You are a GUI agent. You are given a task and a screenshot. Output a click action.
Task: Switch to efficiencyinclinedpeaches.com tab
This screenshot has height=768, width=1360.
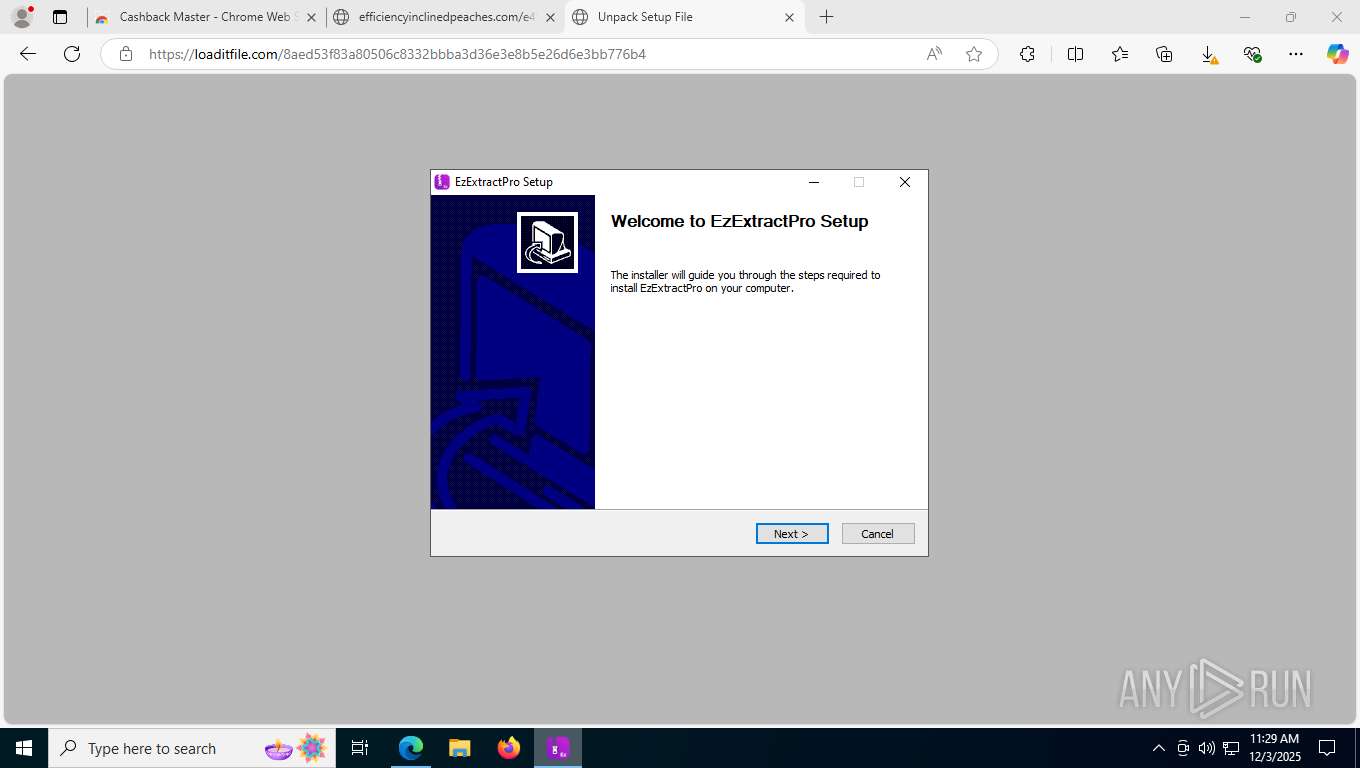(445, 17)
